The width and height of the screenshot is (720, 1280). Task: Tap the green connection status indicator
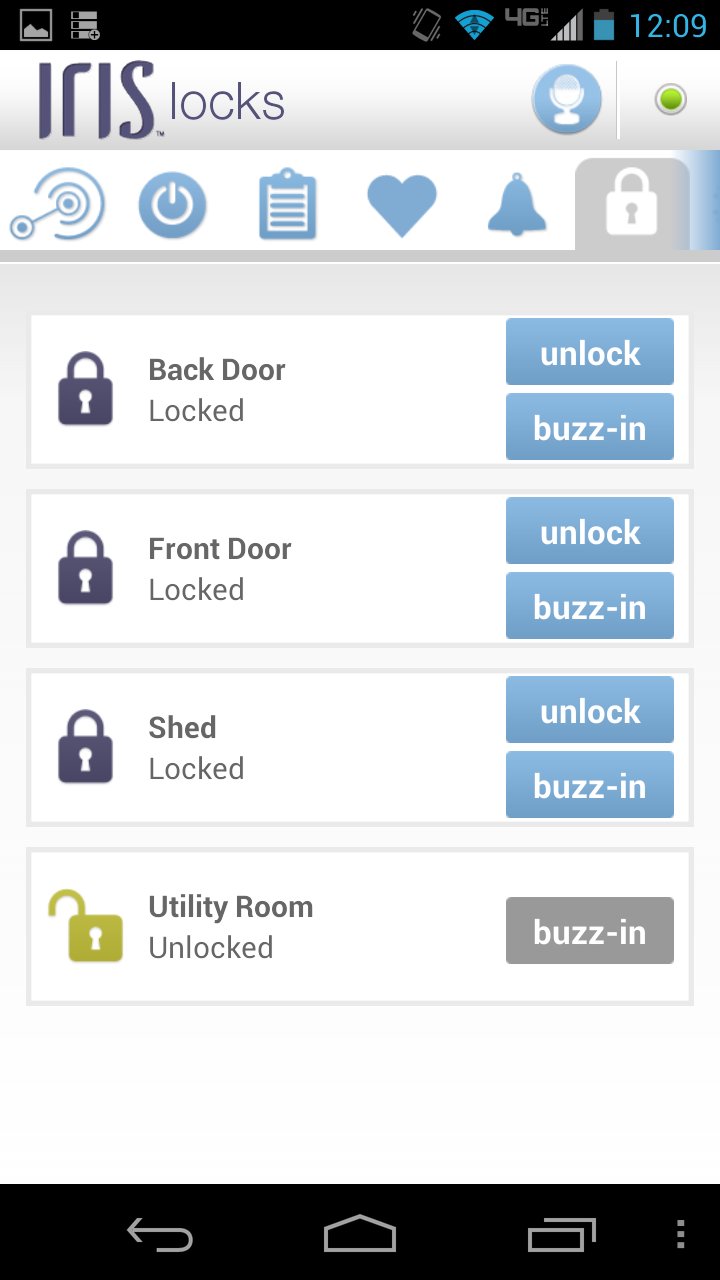tap(670, 100)
